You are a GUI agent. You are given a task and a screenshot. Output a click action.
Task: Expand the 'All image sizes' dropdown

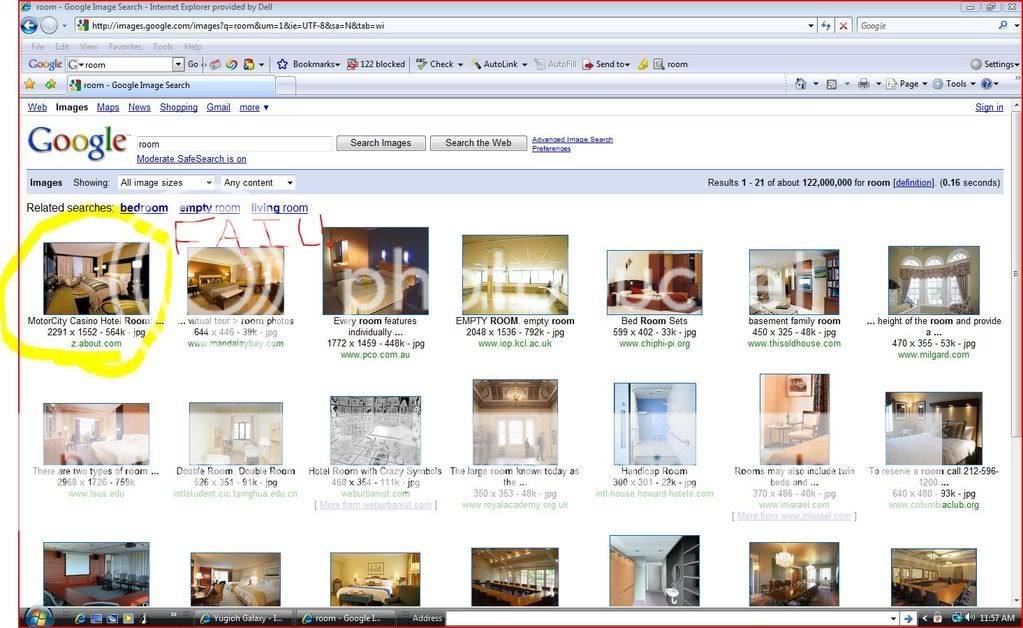click(x=165, y=183)
